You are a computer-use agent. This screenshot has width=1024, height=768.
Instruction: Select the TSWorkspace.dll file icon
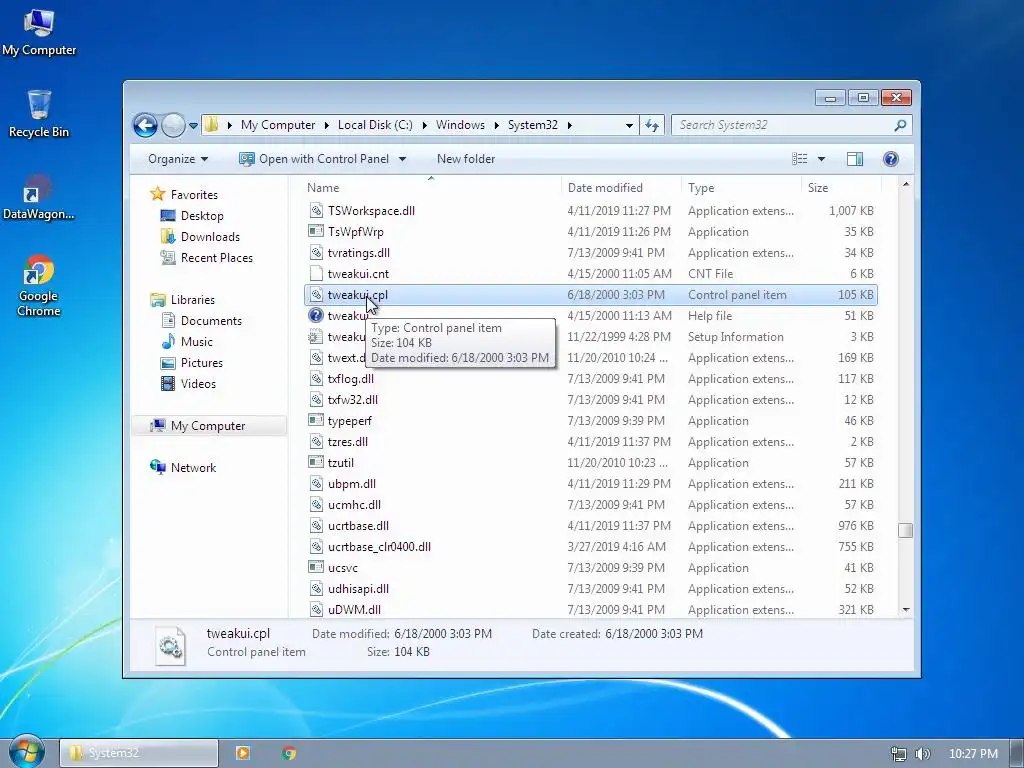tap(316, 210)
